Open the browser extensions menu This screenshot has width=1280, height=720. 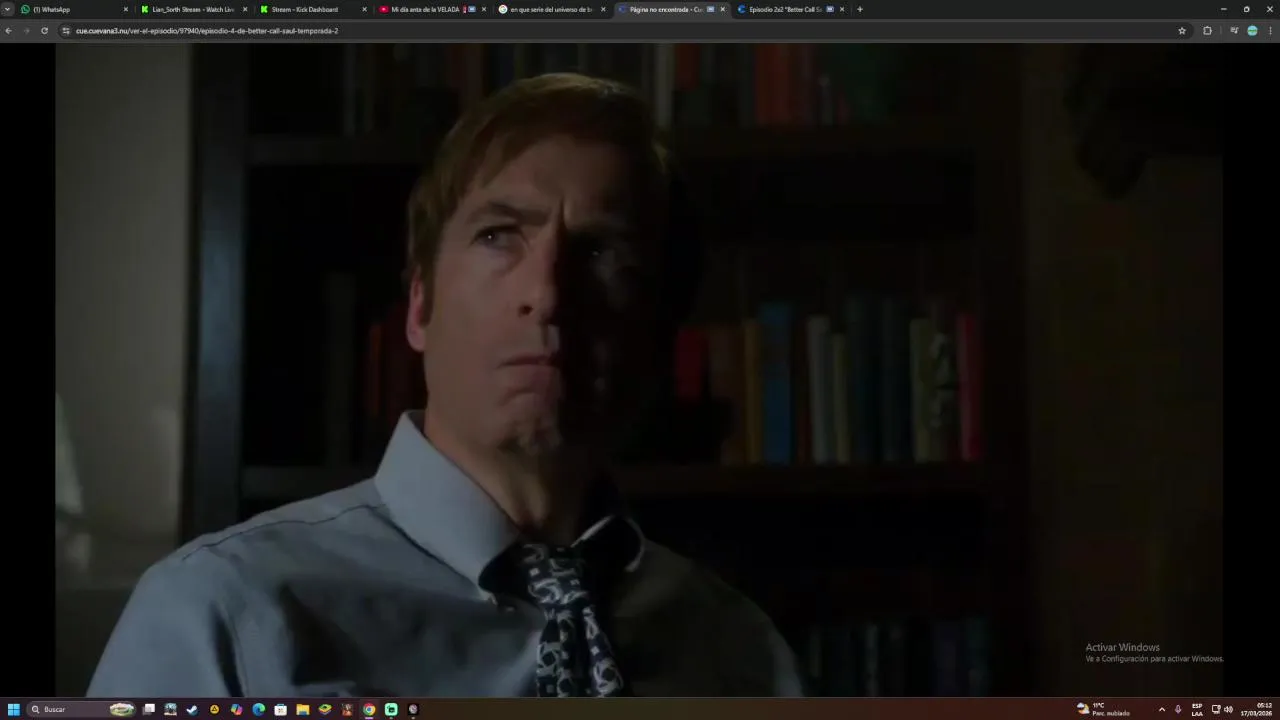click(x=1207, y=31)
